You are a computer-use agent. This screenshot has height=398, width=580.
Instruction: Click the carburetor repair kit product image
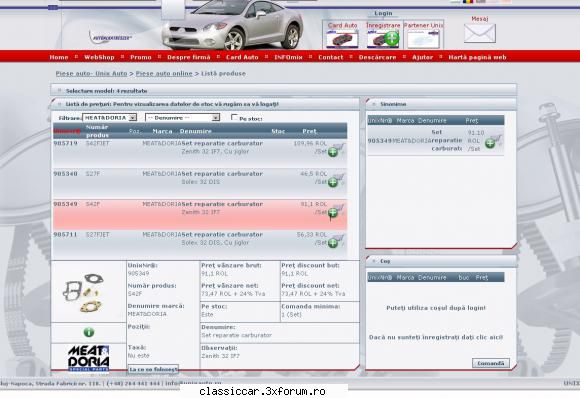(x=84, y=292)
